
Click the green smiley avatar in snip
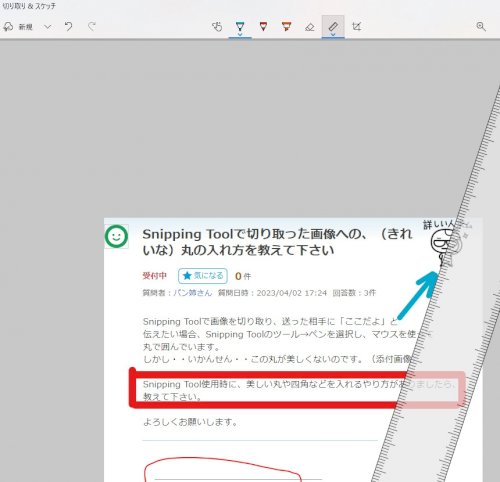[116, 236]
